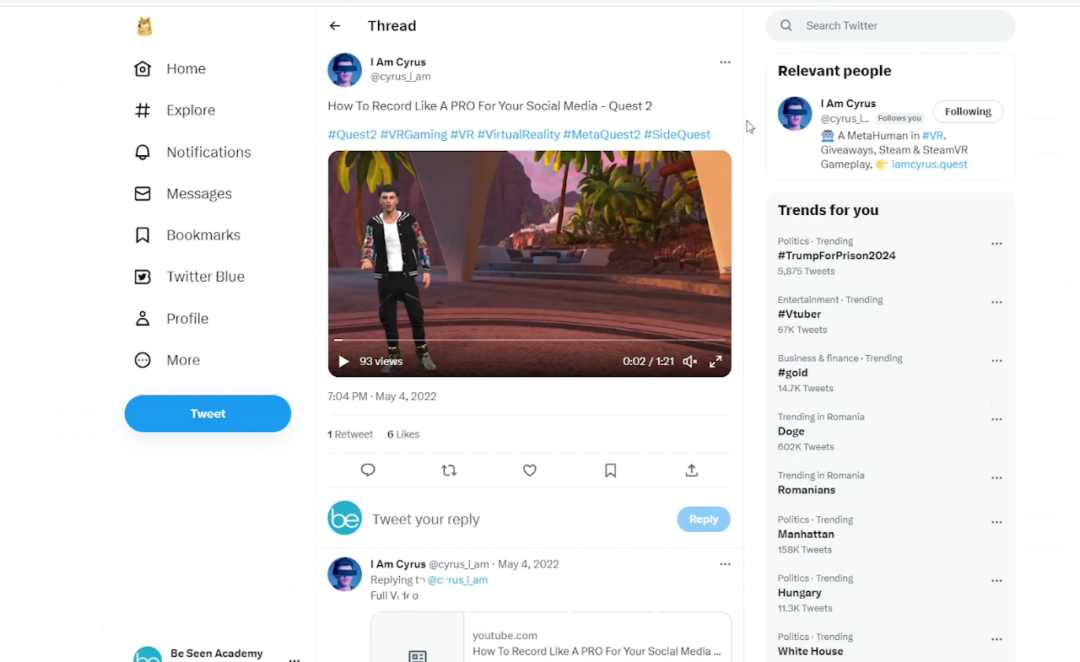Click the Search Twitter input field
The width and height of the screenshot is (1080, 662).
tap(900, 26)
